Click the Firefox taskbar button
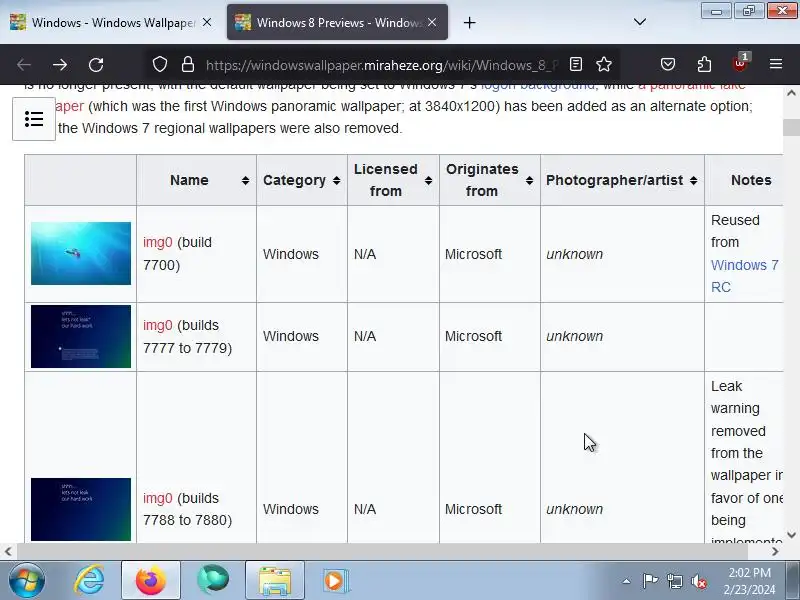The height and width of the screenshot is (600, 800). pos(151,580)
